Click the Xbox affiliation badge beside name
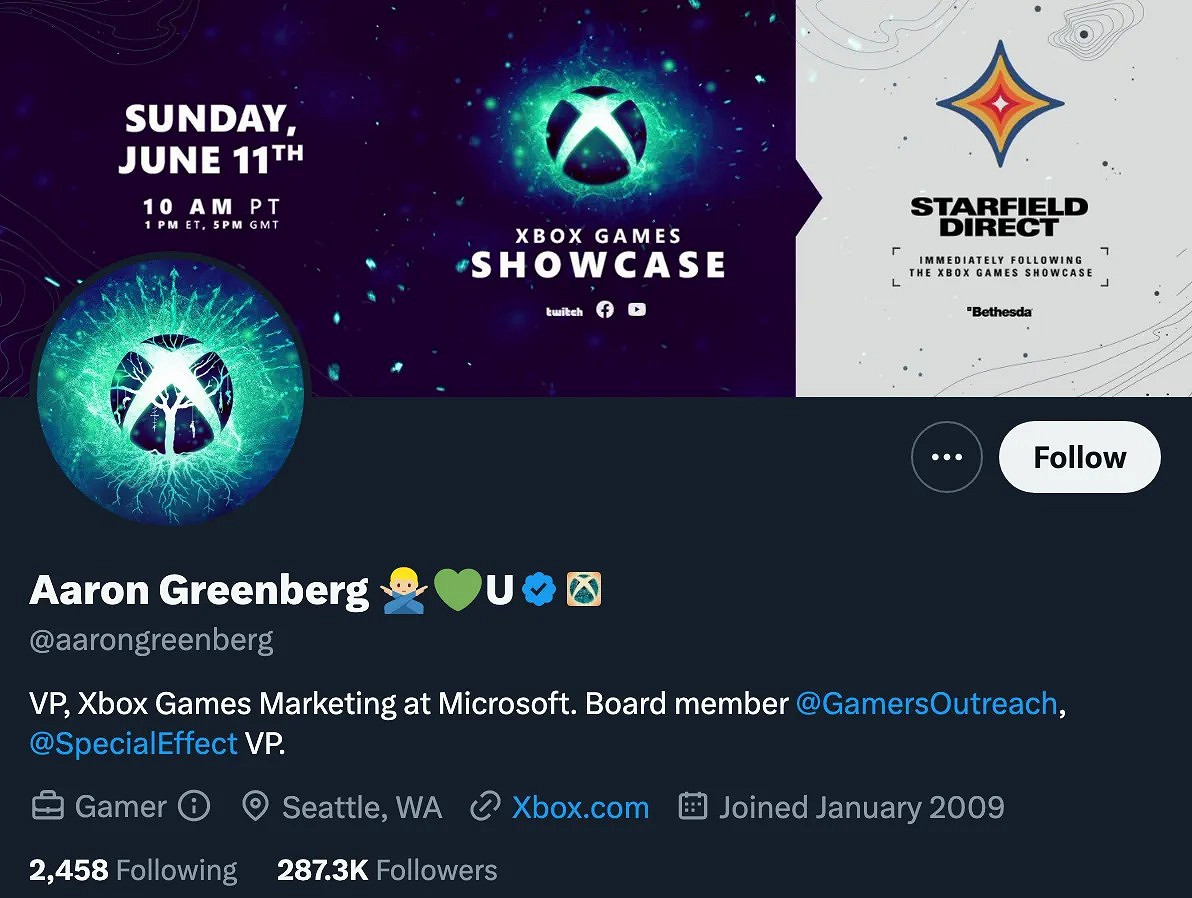 tap(584, 591)
